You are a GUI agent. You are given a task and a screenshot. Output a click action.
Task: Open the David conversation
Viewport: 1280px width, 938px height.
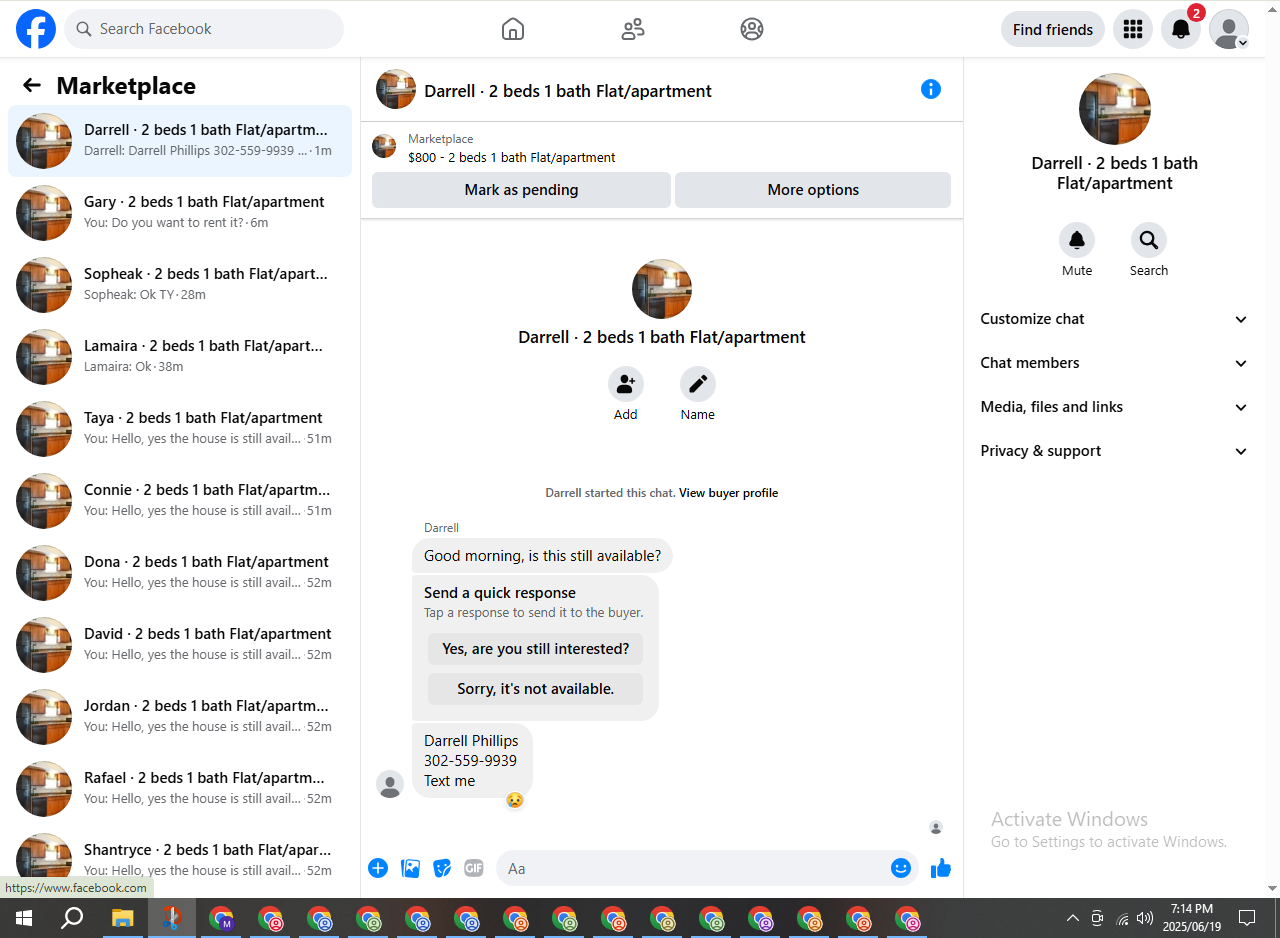click(180, 644)
